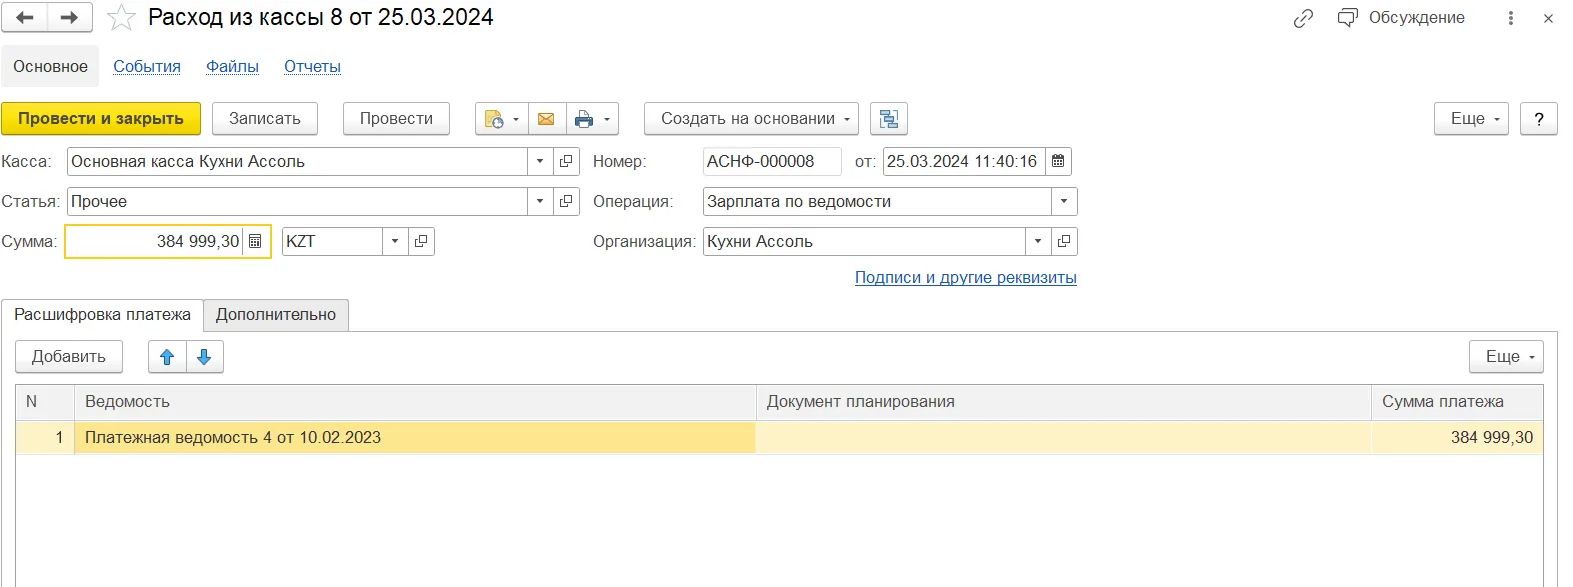The height and width of the screenshot is (587, 1573).
Task: Click the Номер field АСНФ-000008
Action: (772, 161)
